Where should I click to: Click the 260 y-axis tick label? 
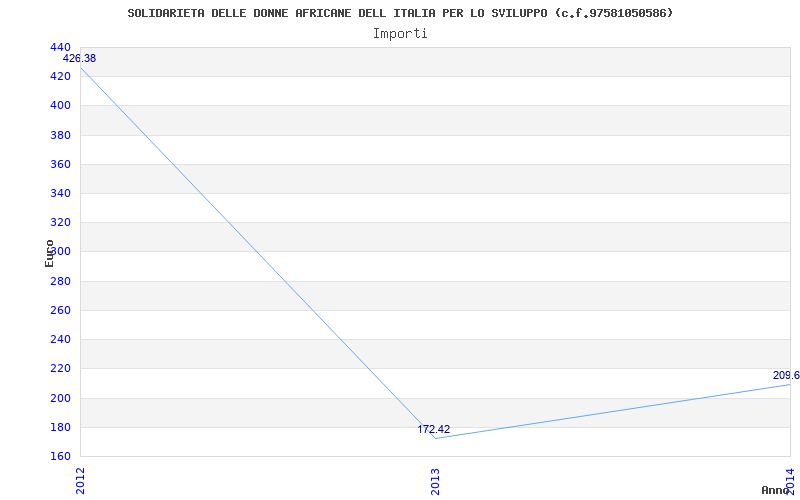(60, 310)
